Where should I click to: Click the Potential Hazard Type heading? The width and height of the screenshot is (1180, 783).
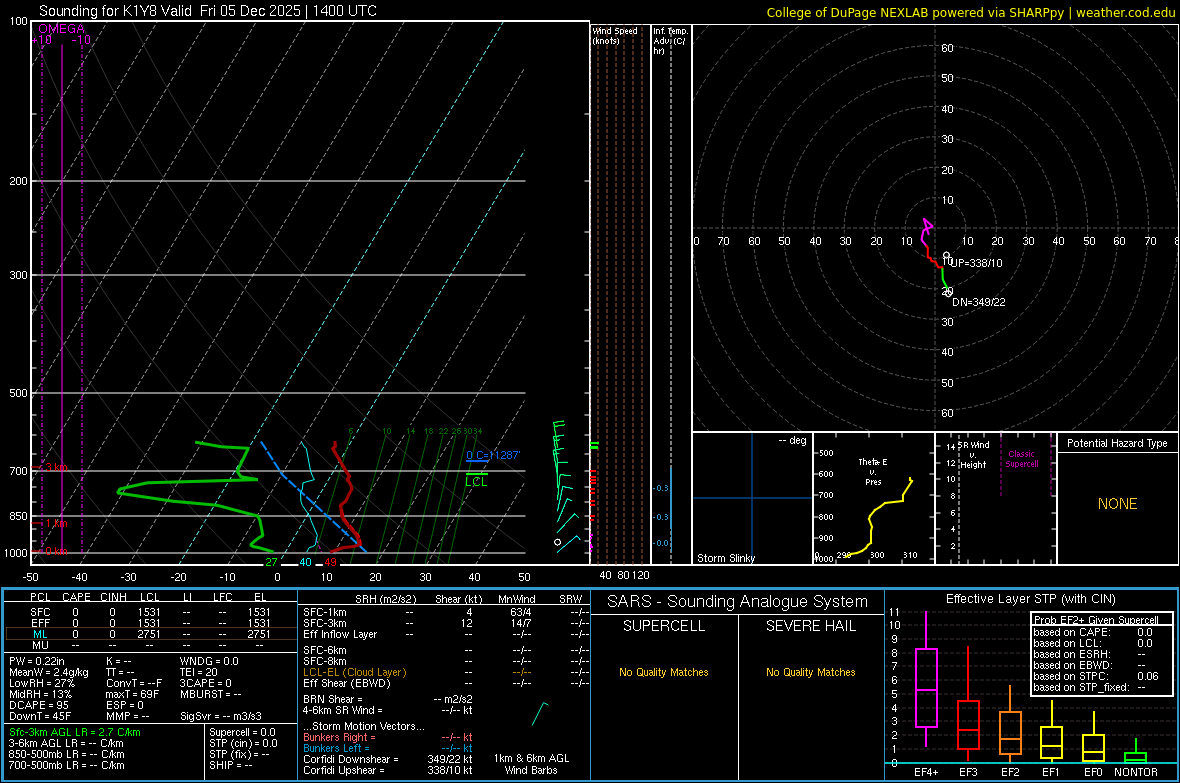(1117, 443)
